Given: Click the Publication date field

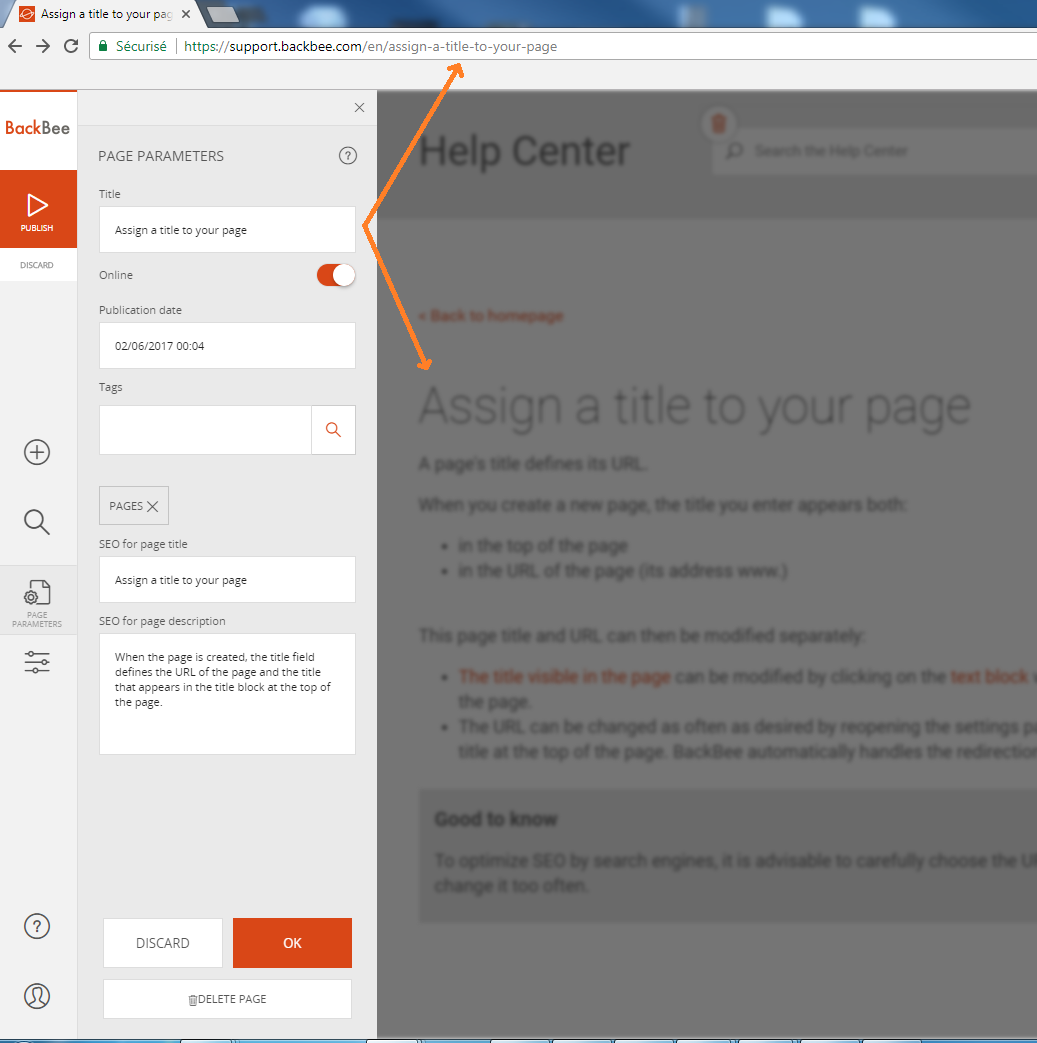Looking at the screenshot, I should [227, 345].
